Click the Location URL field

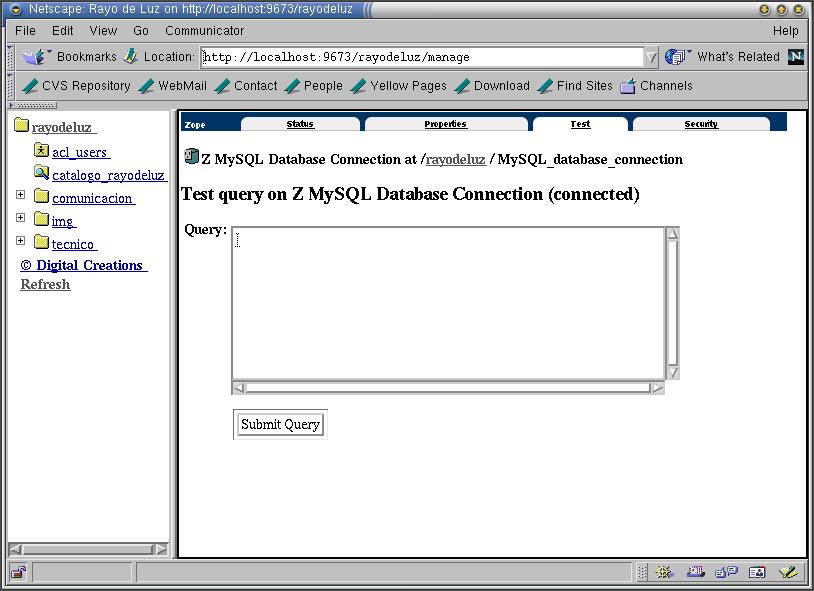click(422, 57)
